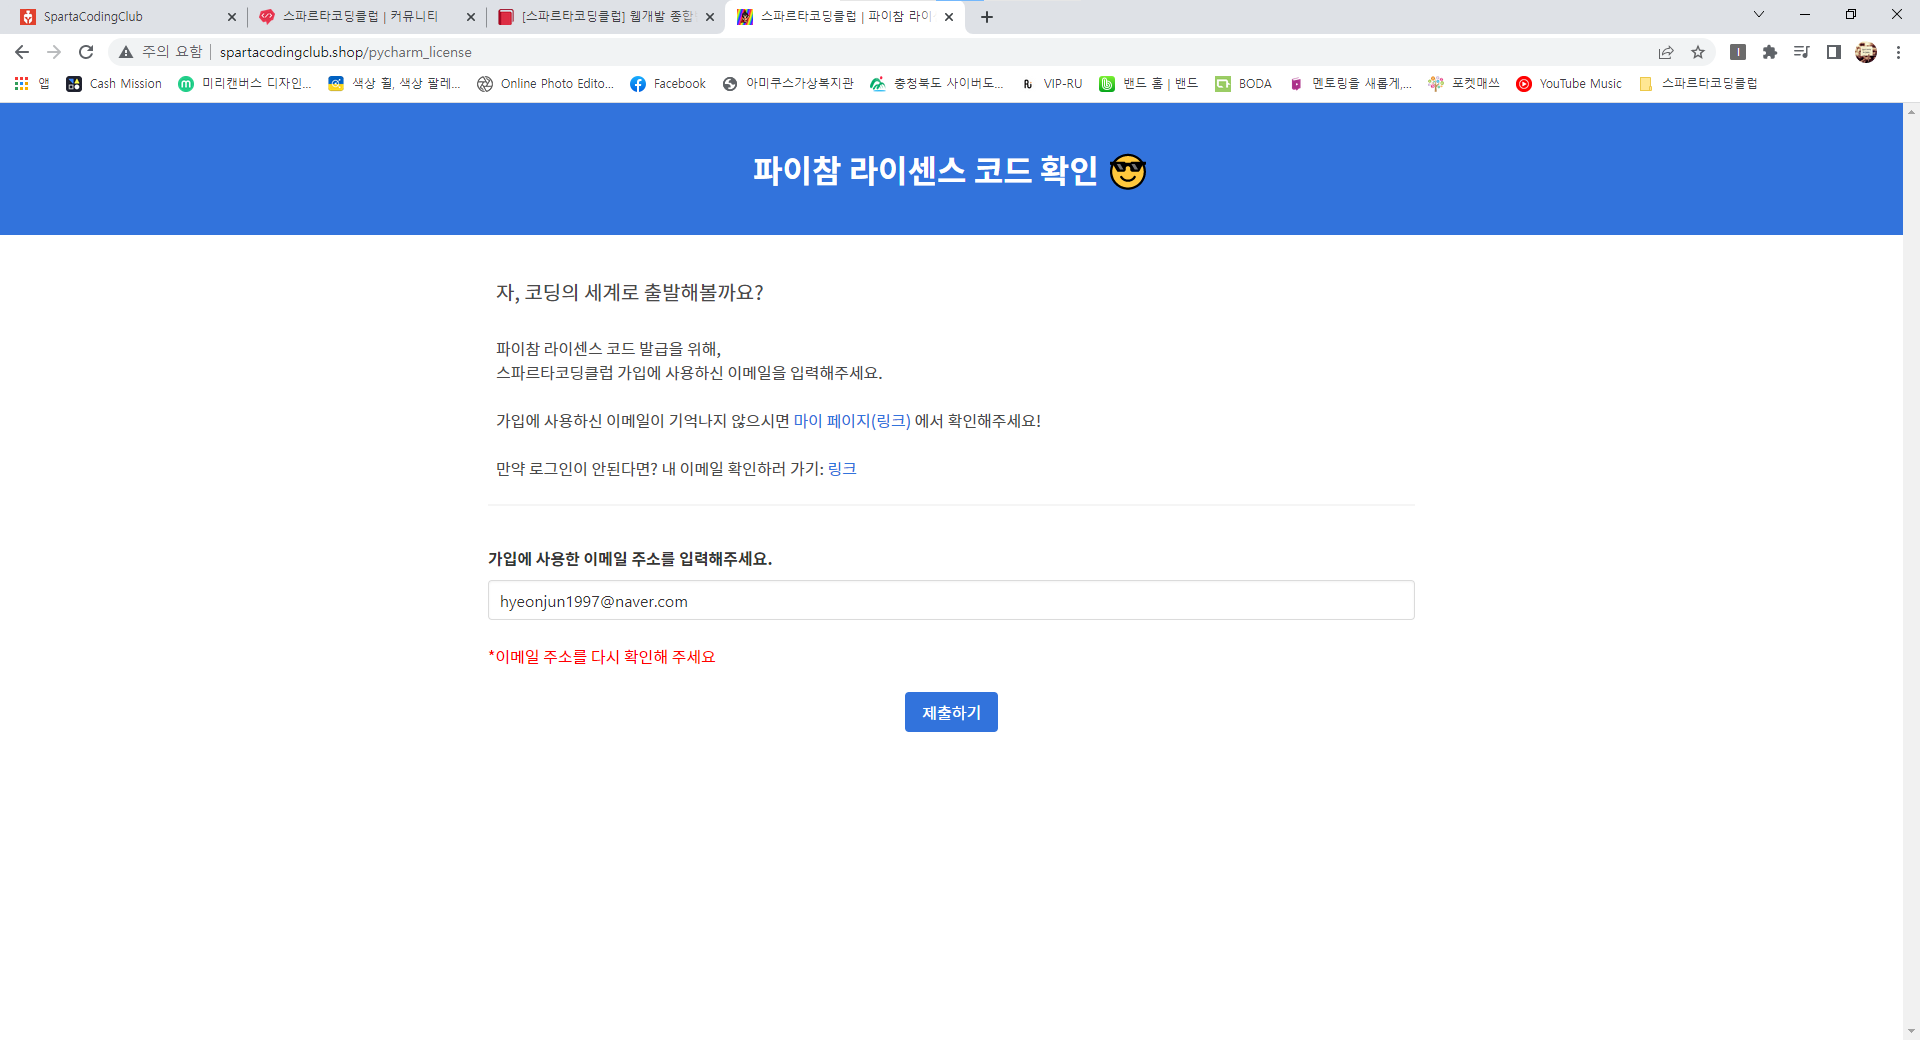The height and width of the screenshot is (1040, 1920).
Task: Open YouTube Music bookmark
Action: [1569, 84]
